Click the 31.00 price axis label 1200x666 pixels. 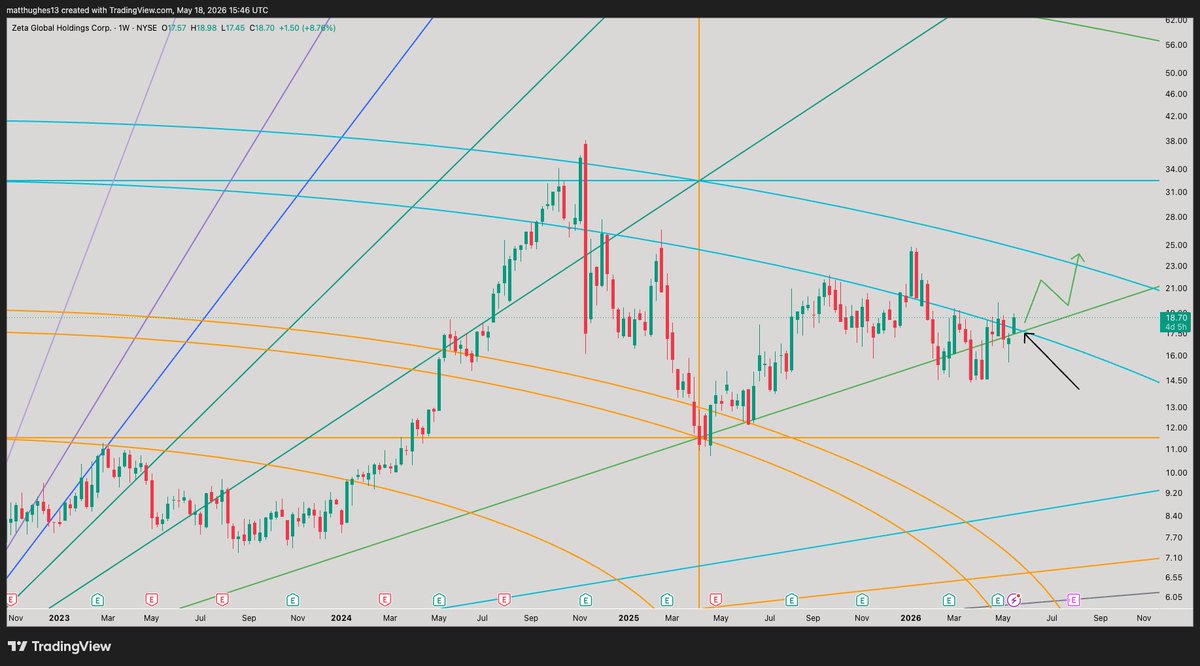[x=1174, y=192]
